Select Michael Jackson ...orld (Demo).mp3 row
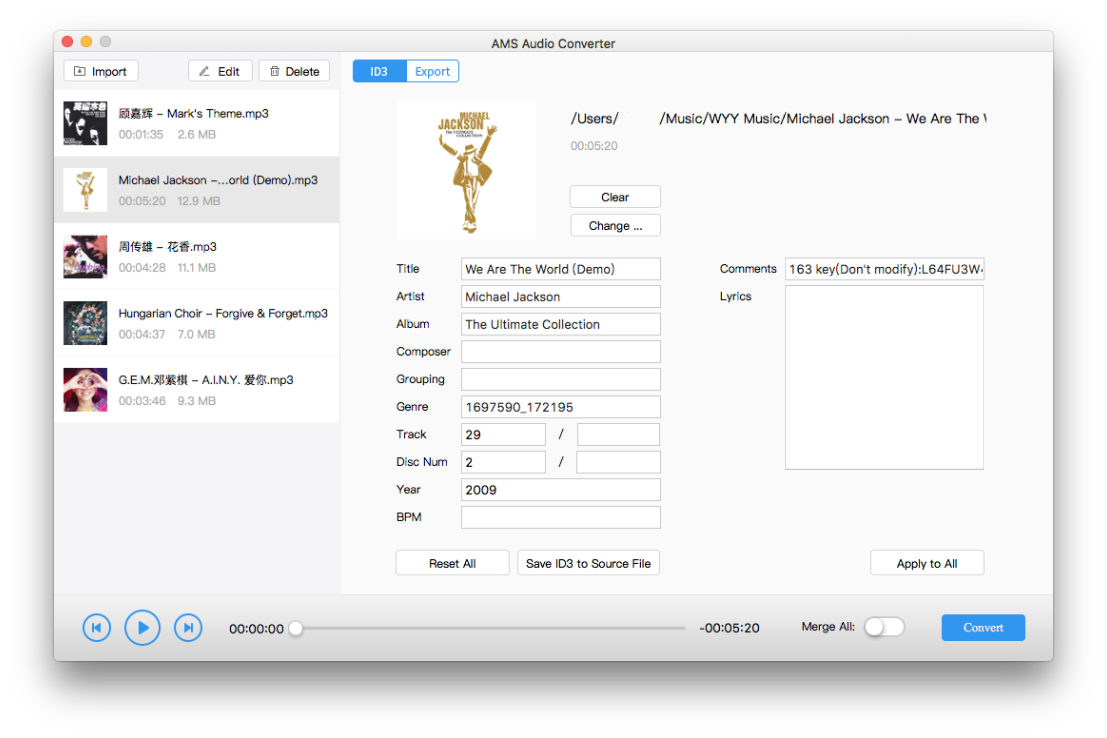 197,190
